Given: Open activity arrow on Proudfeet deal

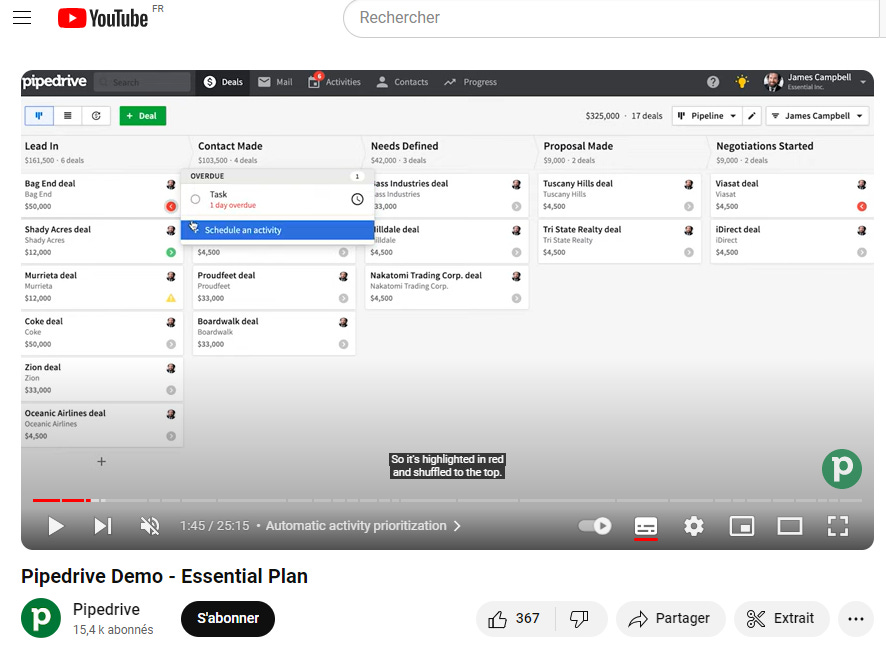Looking at the screenshot, I should coord(344,298).
